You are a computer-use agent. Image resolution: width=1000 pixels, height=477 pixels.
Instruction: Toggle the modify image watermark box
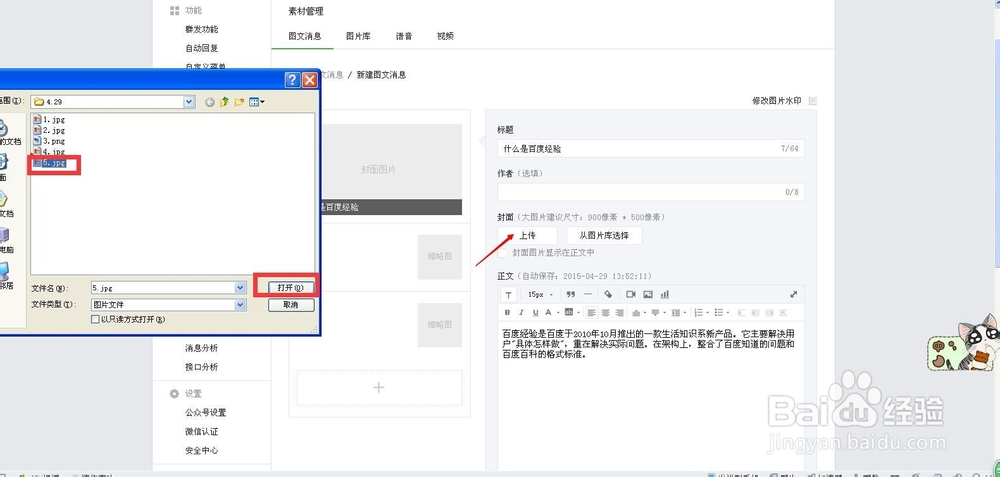pos(812,101)
